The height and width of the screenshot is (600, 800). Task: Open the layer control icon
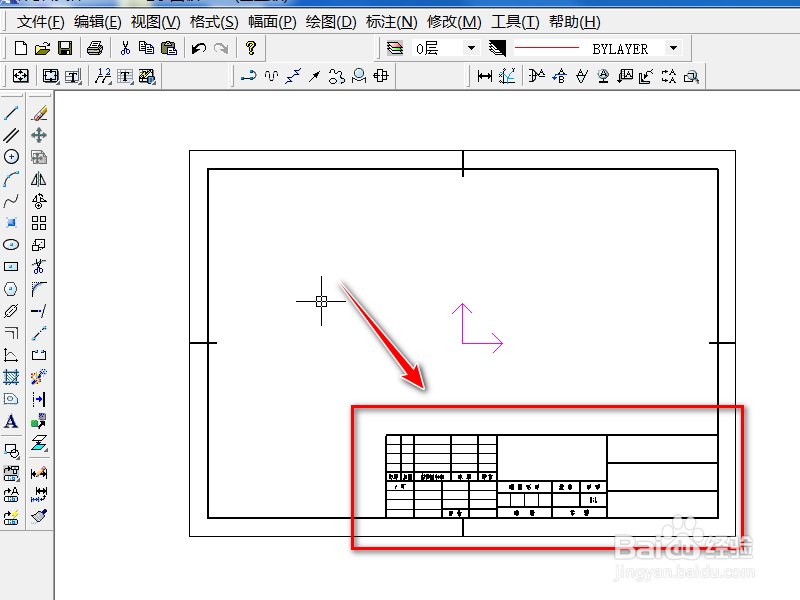click(x=395, y=48)
